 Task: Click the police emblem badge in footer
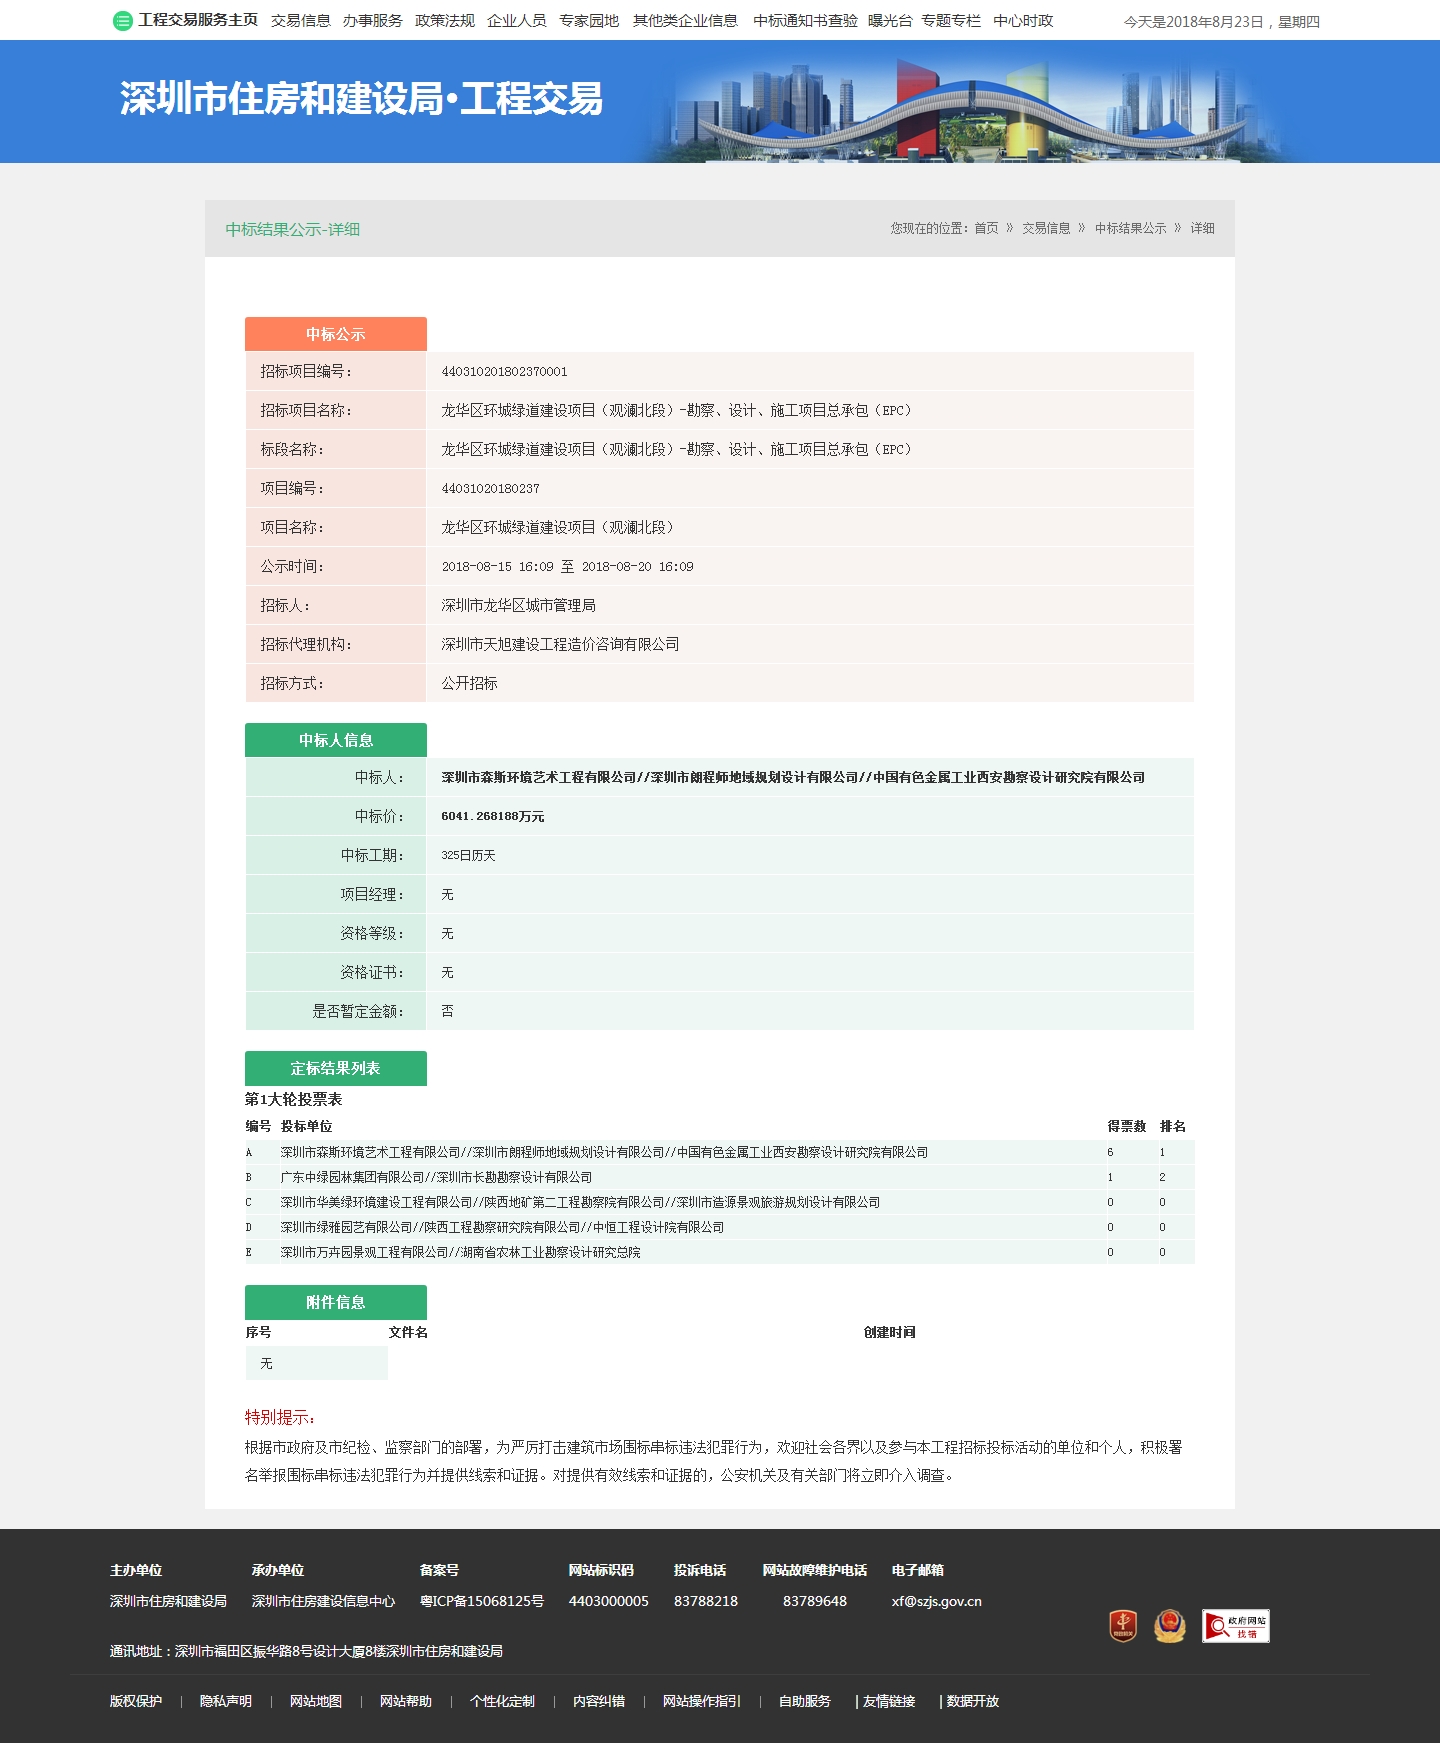[1169, 1625]
